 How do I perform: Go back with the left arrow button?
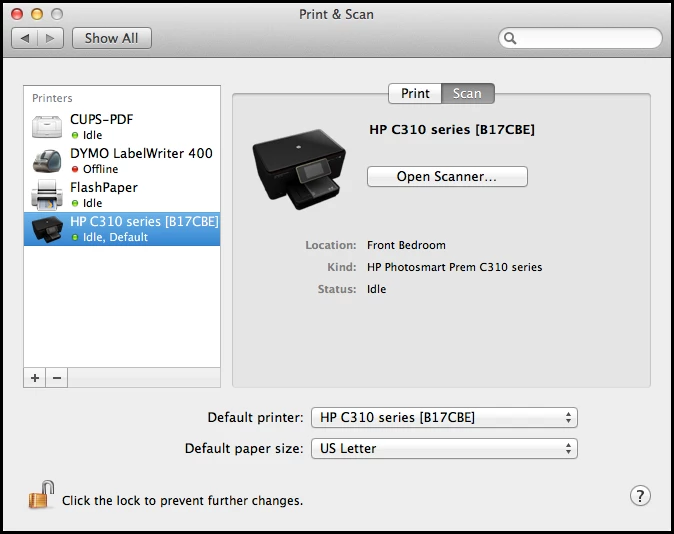point(25,38)
